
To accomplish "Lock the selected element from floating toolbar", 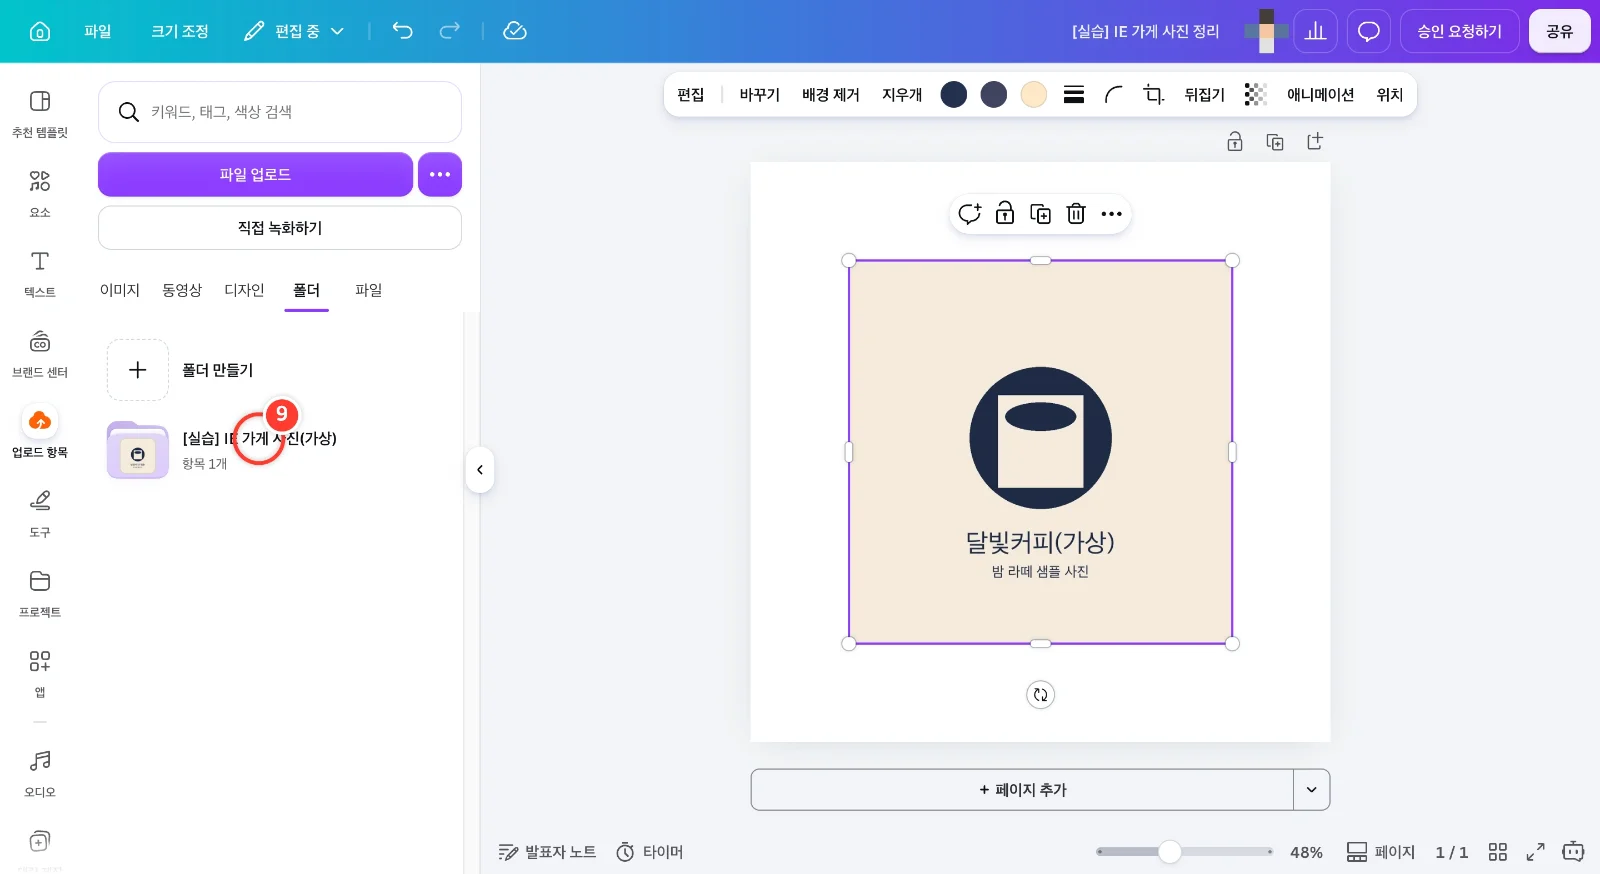I will click(x=1005, y=213).
